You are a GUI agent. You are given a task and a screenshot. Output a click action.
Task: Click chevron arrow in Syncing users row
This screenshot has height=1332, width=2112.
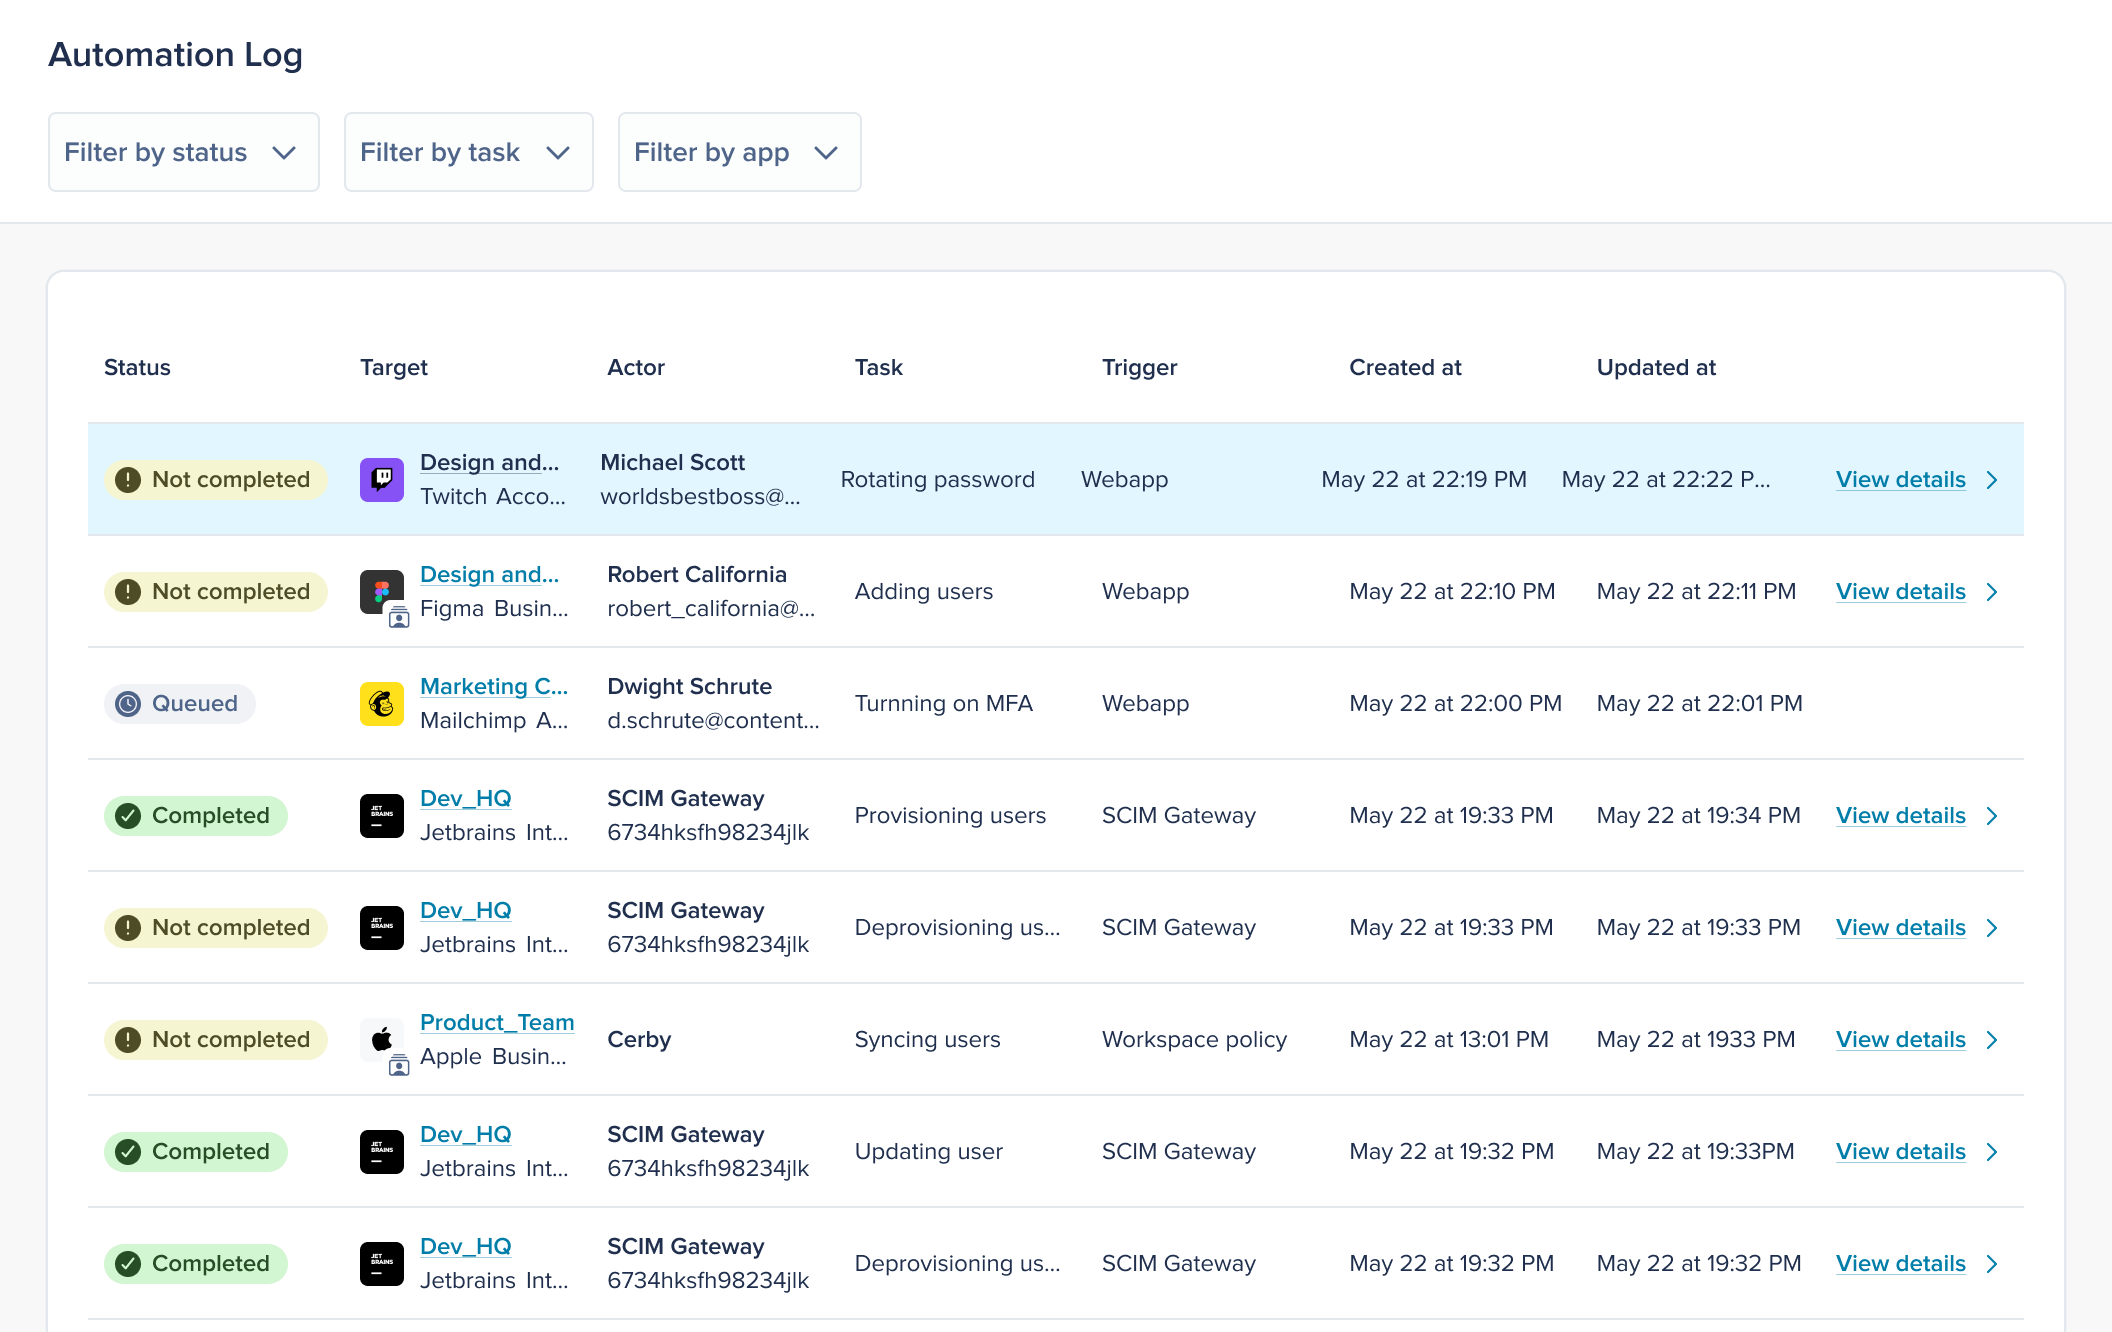1992,1040
